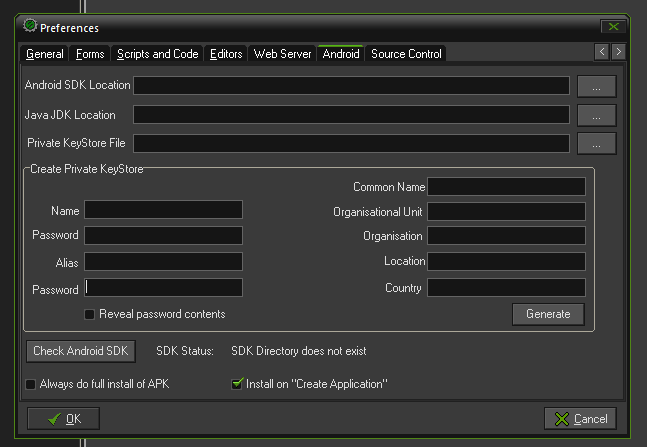The height and width of the screenshot is (447, 647).
Task: Select the keystore Alias input field
Action: 163,262
